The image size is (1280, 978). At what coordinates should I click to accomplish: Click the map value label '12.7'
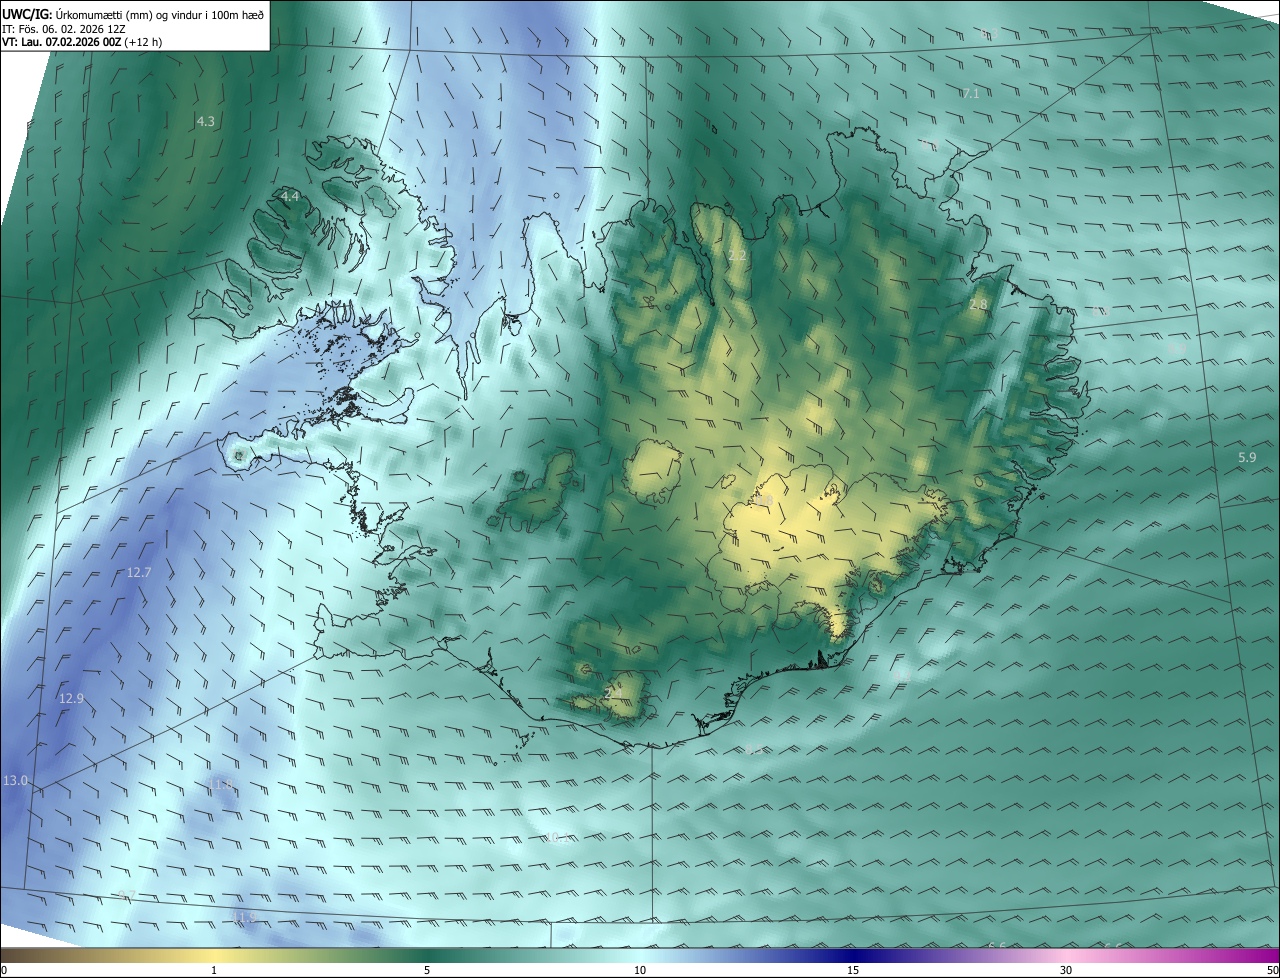(x=139, y=573)
